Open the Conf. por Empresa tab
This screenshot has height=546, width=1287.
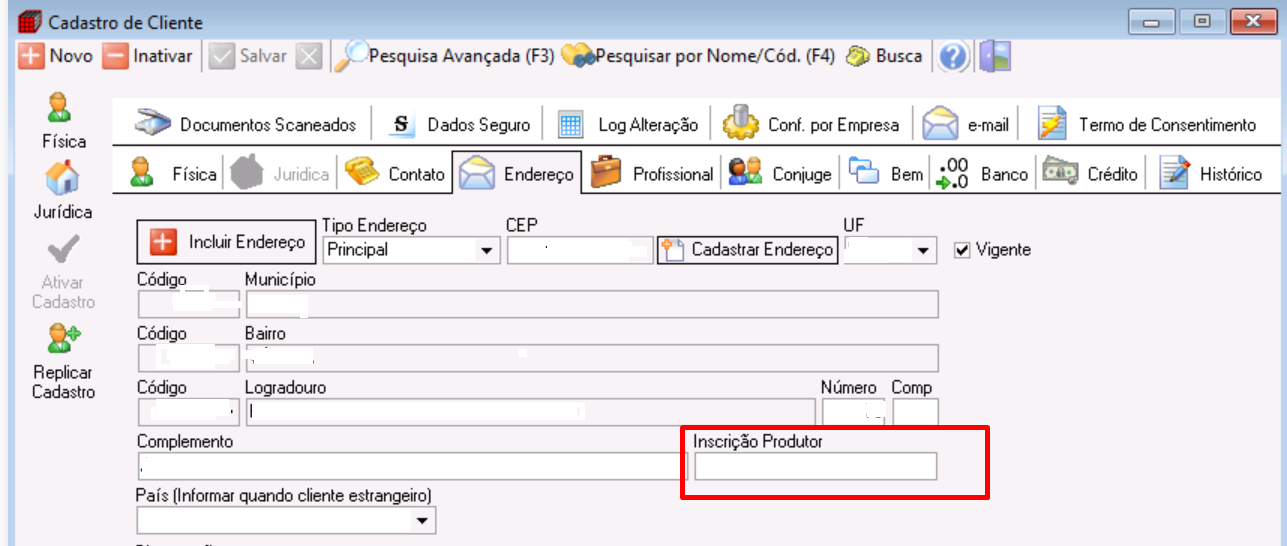tap(811, 125)
